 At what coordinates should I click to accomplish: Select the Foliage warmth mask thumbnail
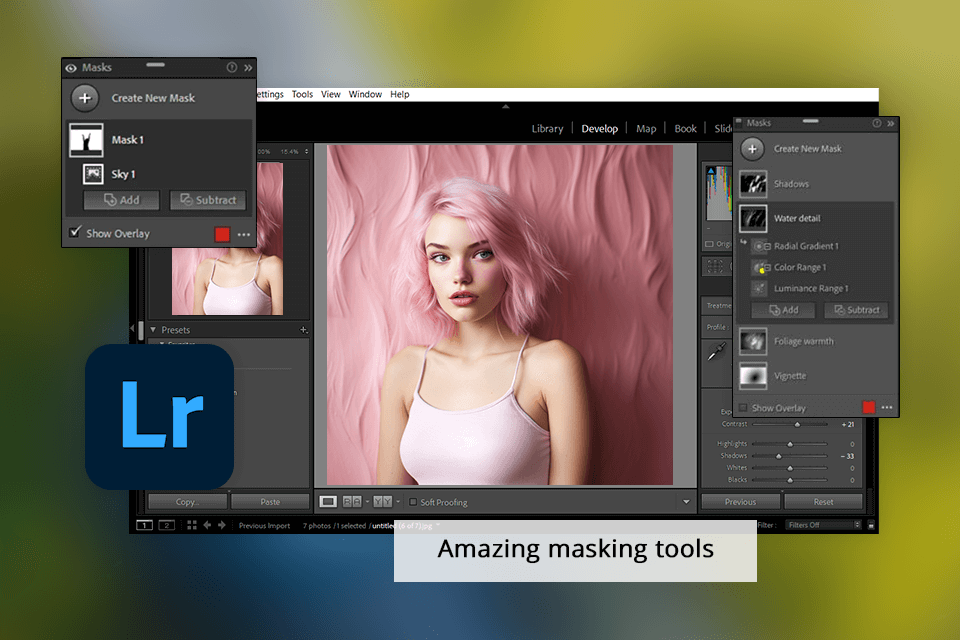point(753,342)
